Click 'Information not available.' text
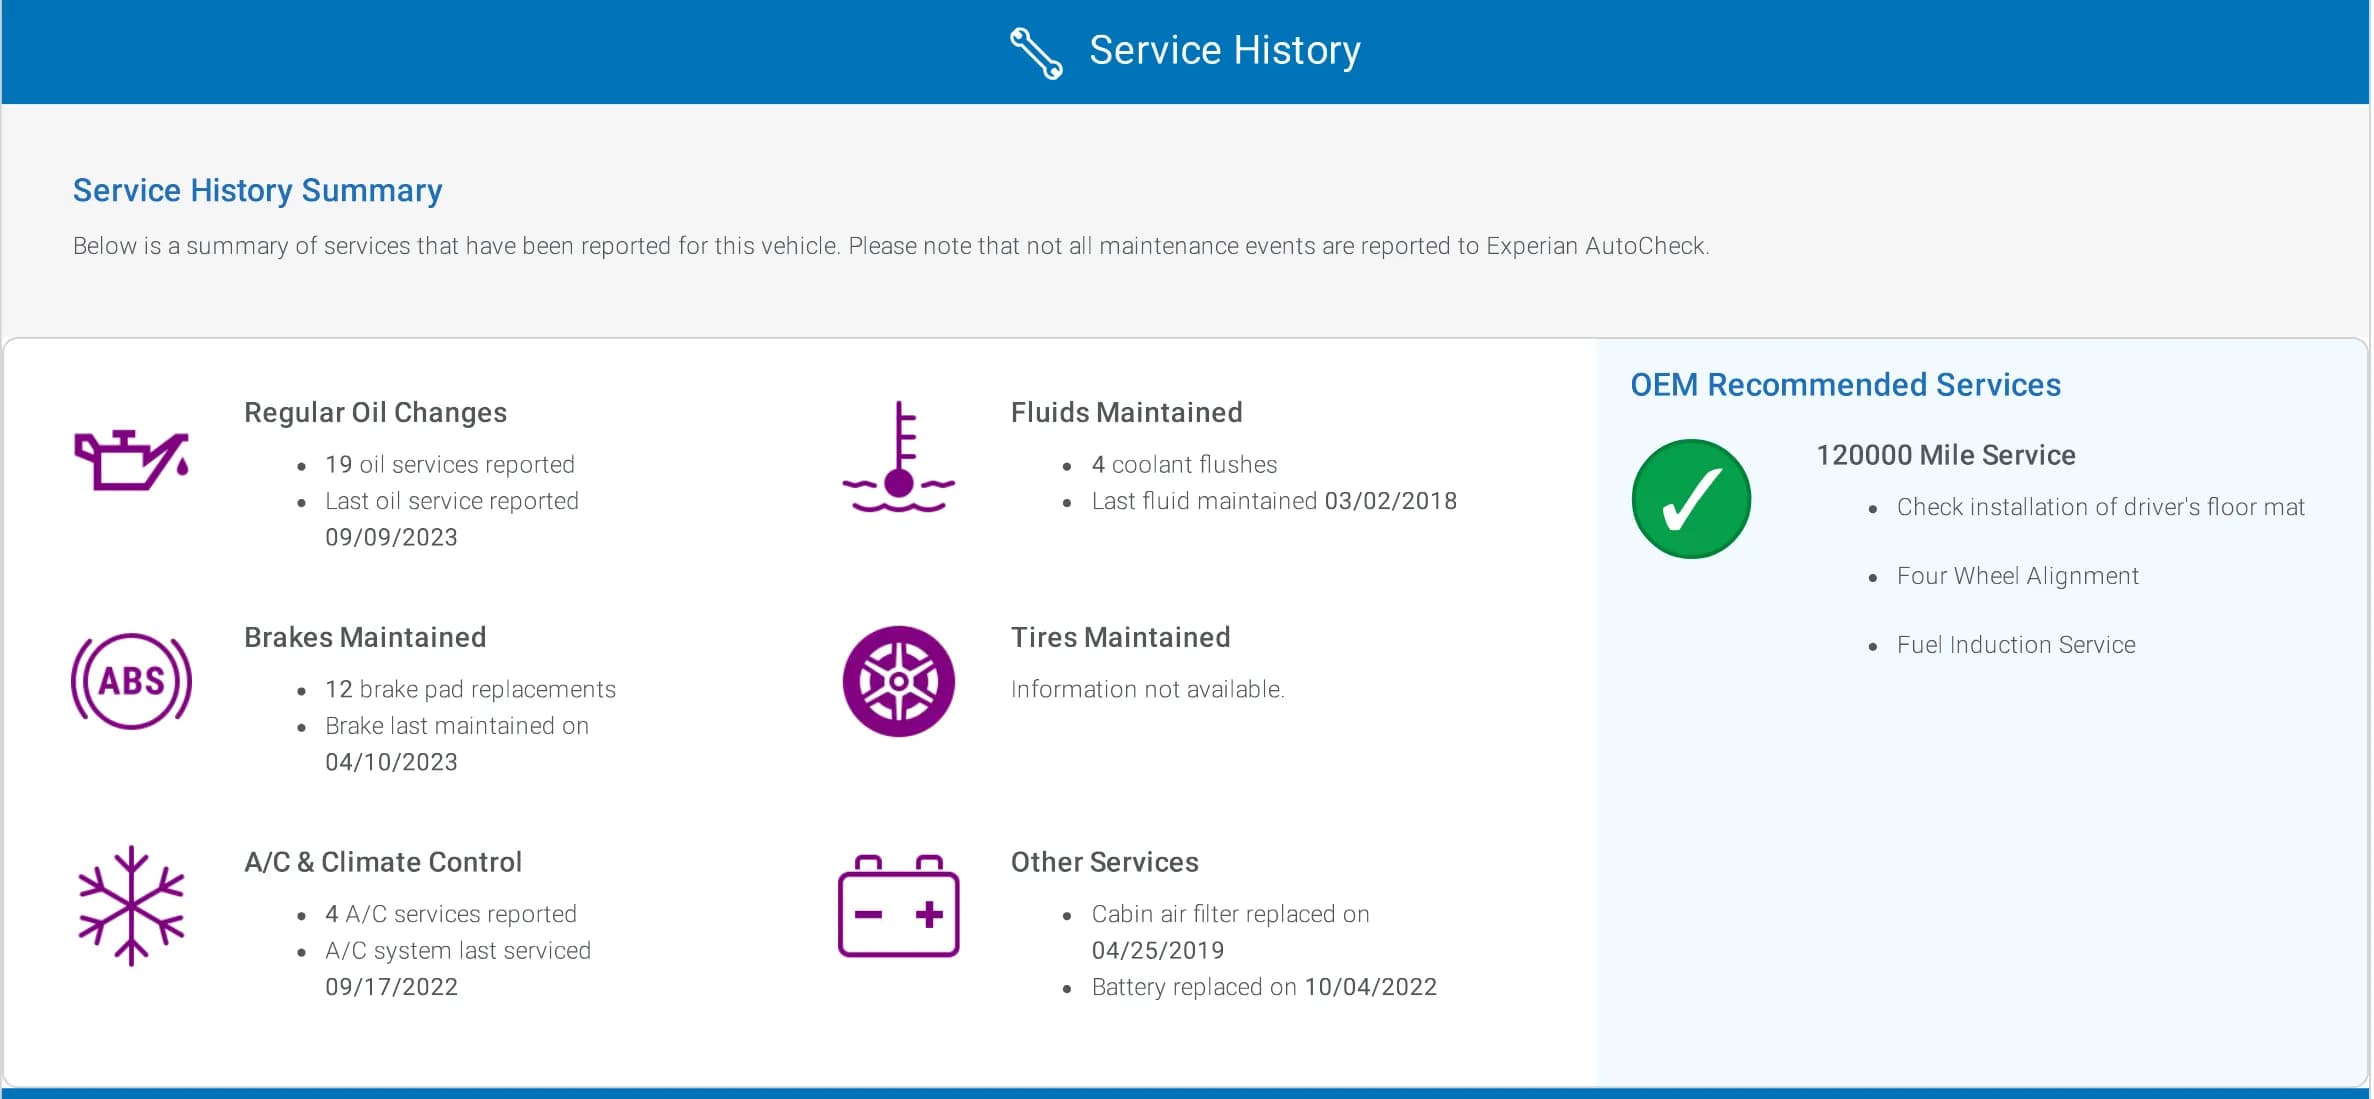2374x1099 pixels. 1147,690
